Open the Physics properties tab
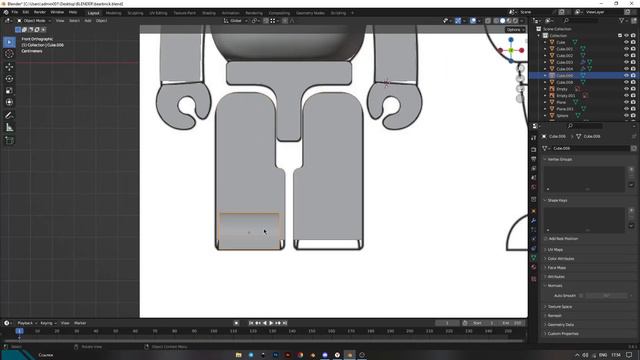The width and height of the screenshot is (640, 360). point(533,239)
